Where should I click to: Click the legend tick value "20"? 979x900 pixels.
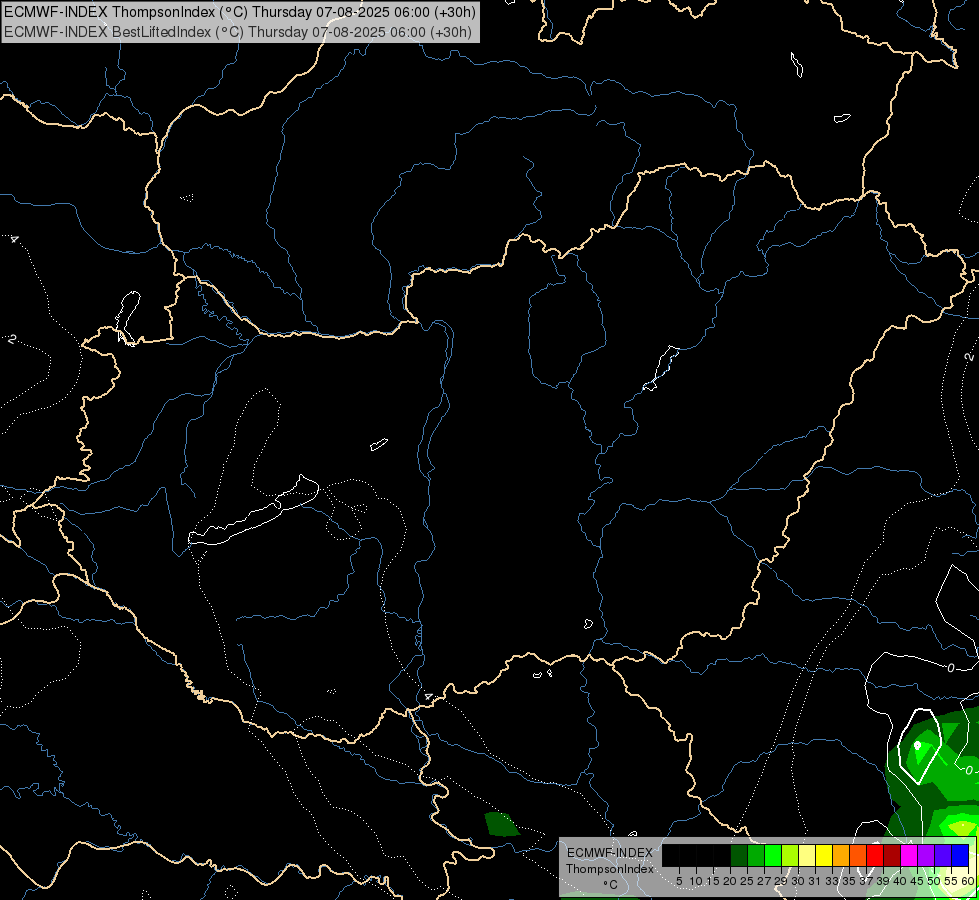[730, 881]
